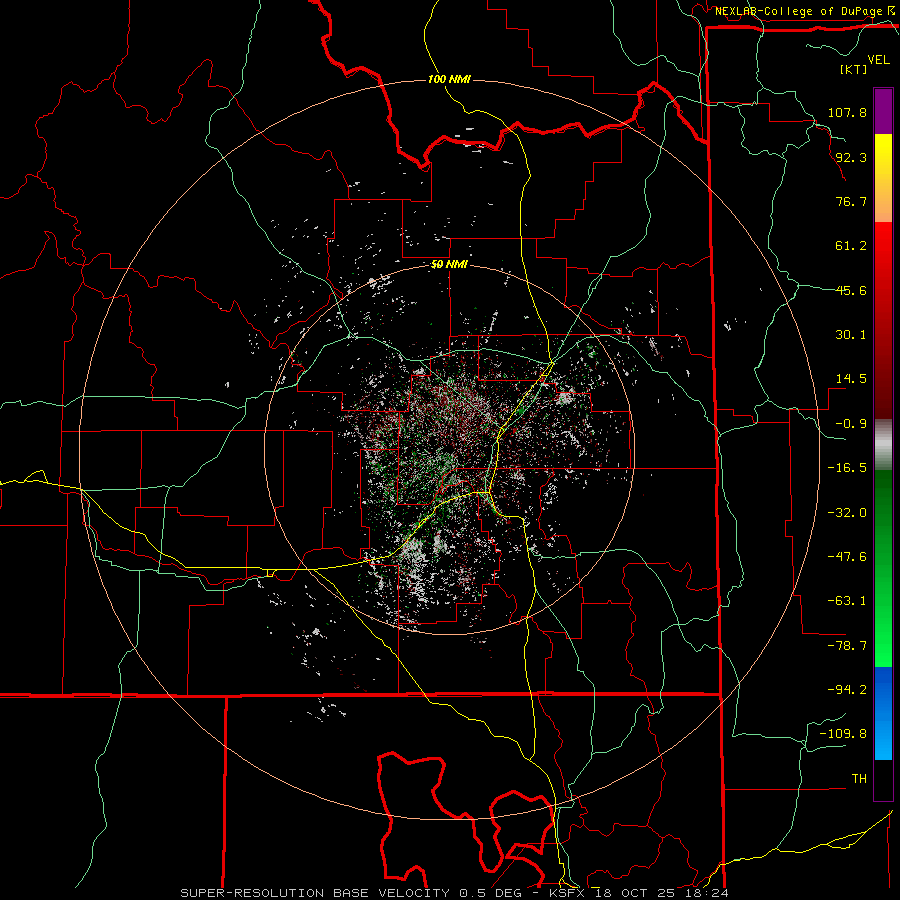Select the 30.1 scale value
Image resolution: width=900 pixels, height=900 pixels.
(x=851, y=335)
